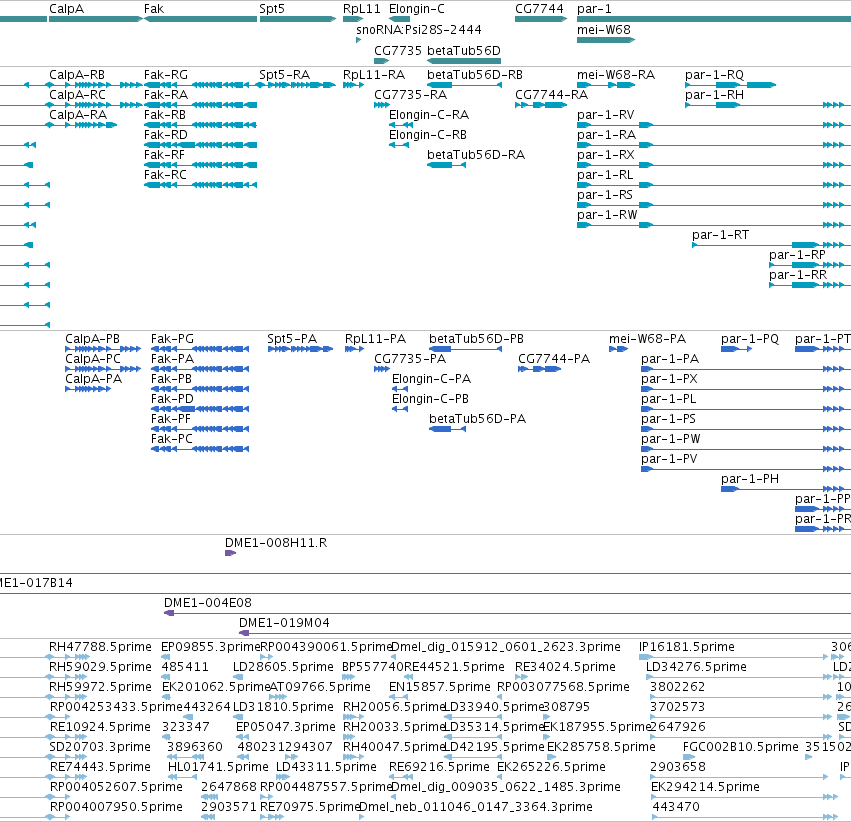Click EST LD28605.5prime

click(x=283, y=667)
